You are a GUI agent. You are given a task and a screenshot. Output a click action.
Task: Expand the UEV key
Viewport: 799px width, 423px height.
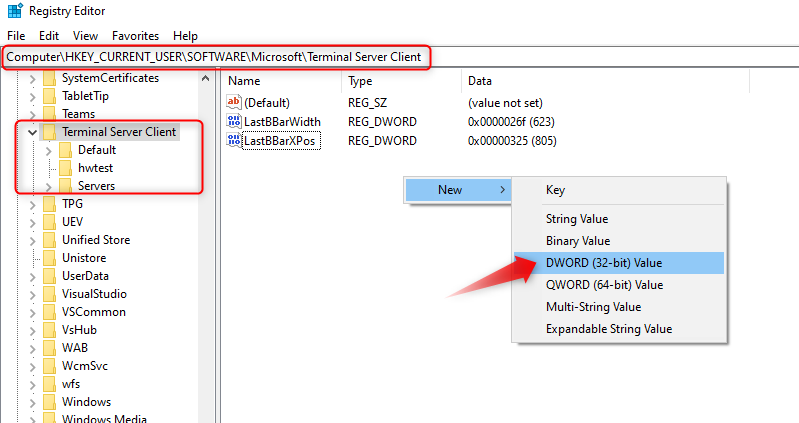tap(33, 223)
